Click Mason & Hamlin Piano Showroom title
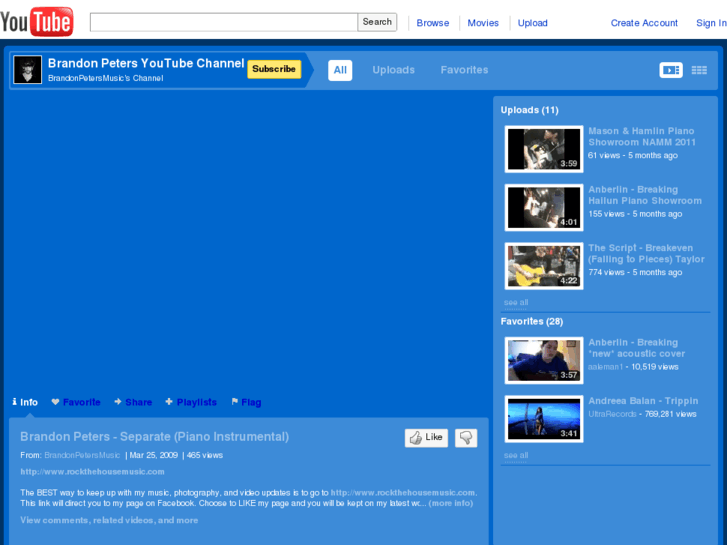Image resolution: width=727 pixels, height=545 pixels. click(x=642, y=136)
